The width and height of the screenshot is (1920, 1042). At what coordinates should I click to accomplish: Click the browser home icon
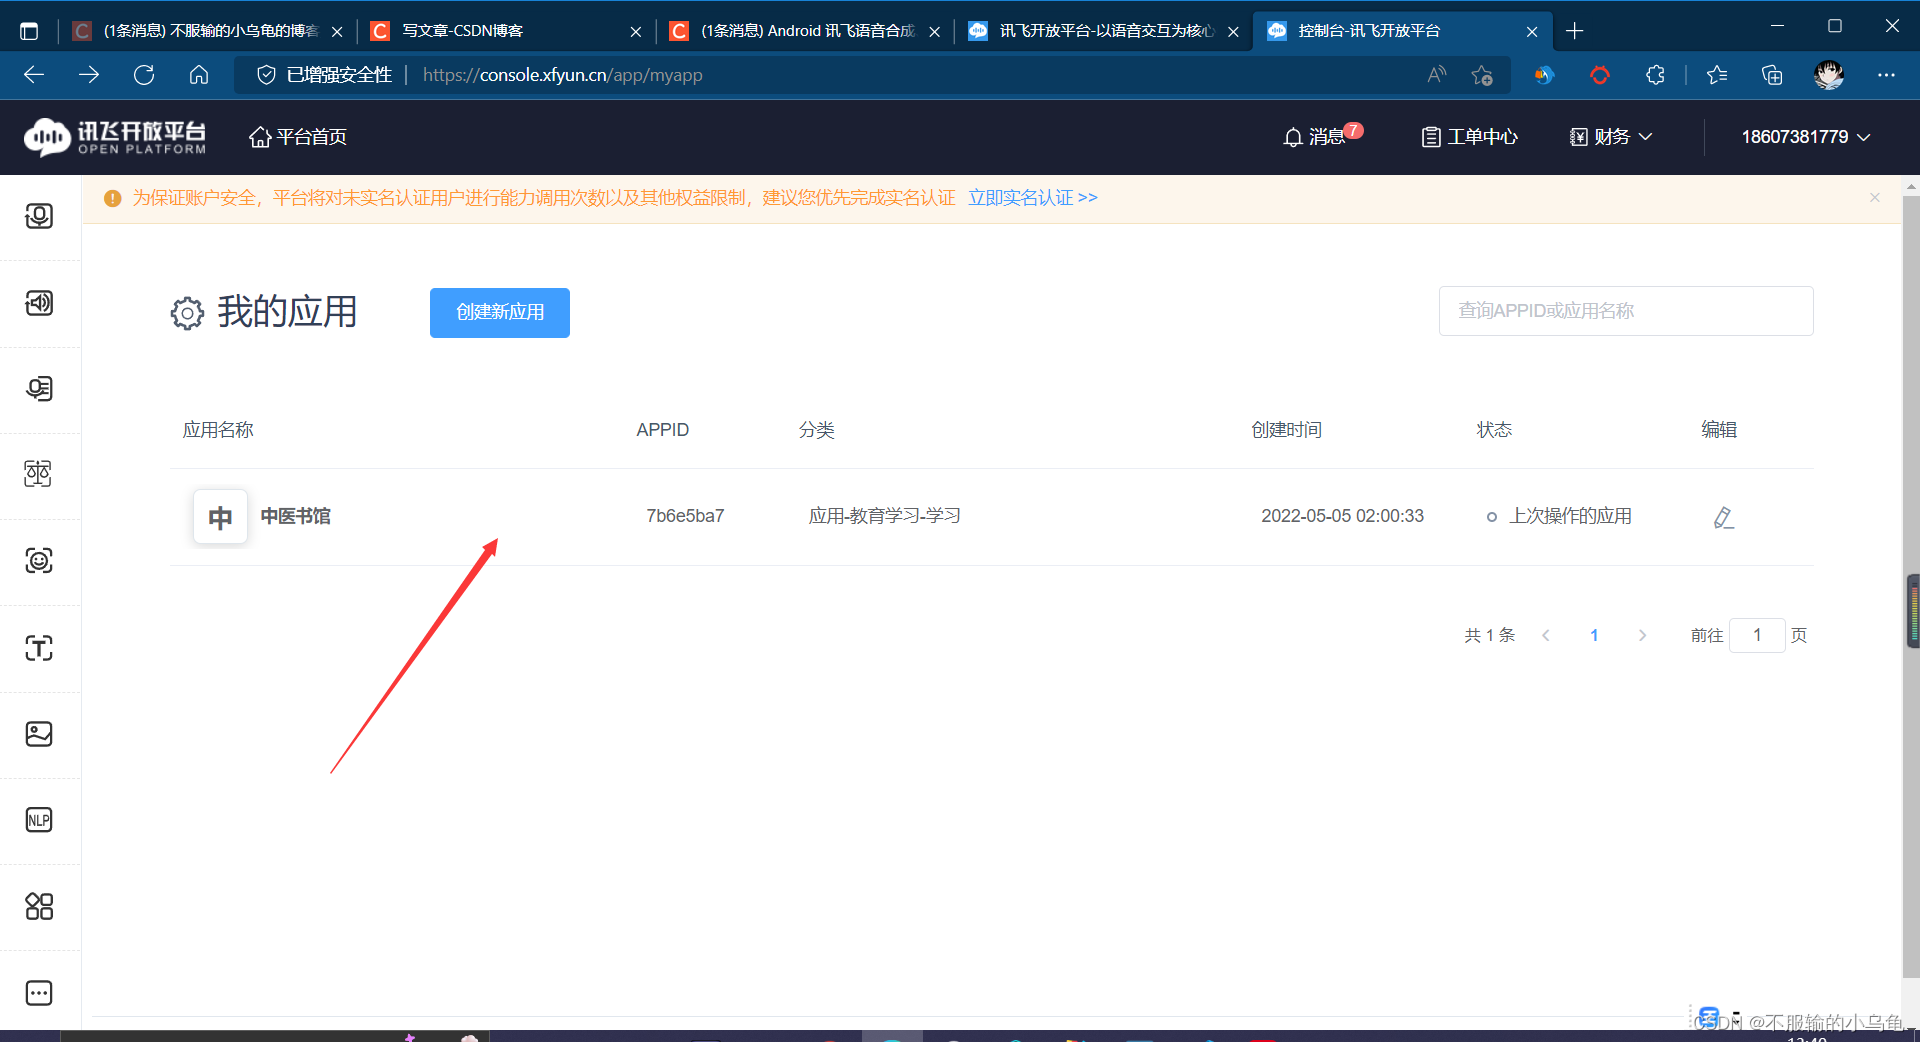coord(199,75)
